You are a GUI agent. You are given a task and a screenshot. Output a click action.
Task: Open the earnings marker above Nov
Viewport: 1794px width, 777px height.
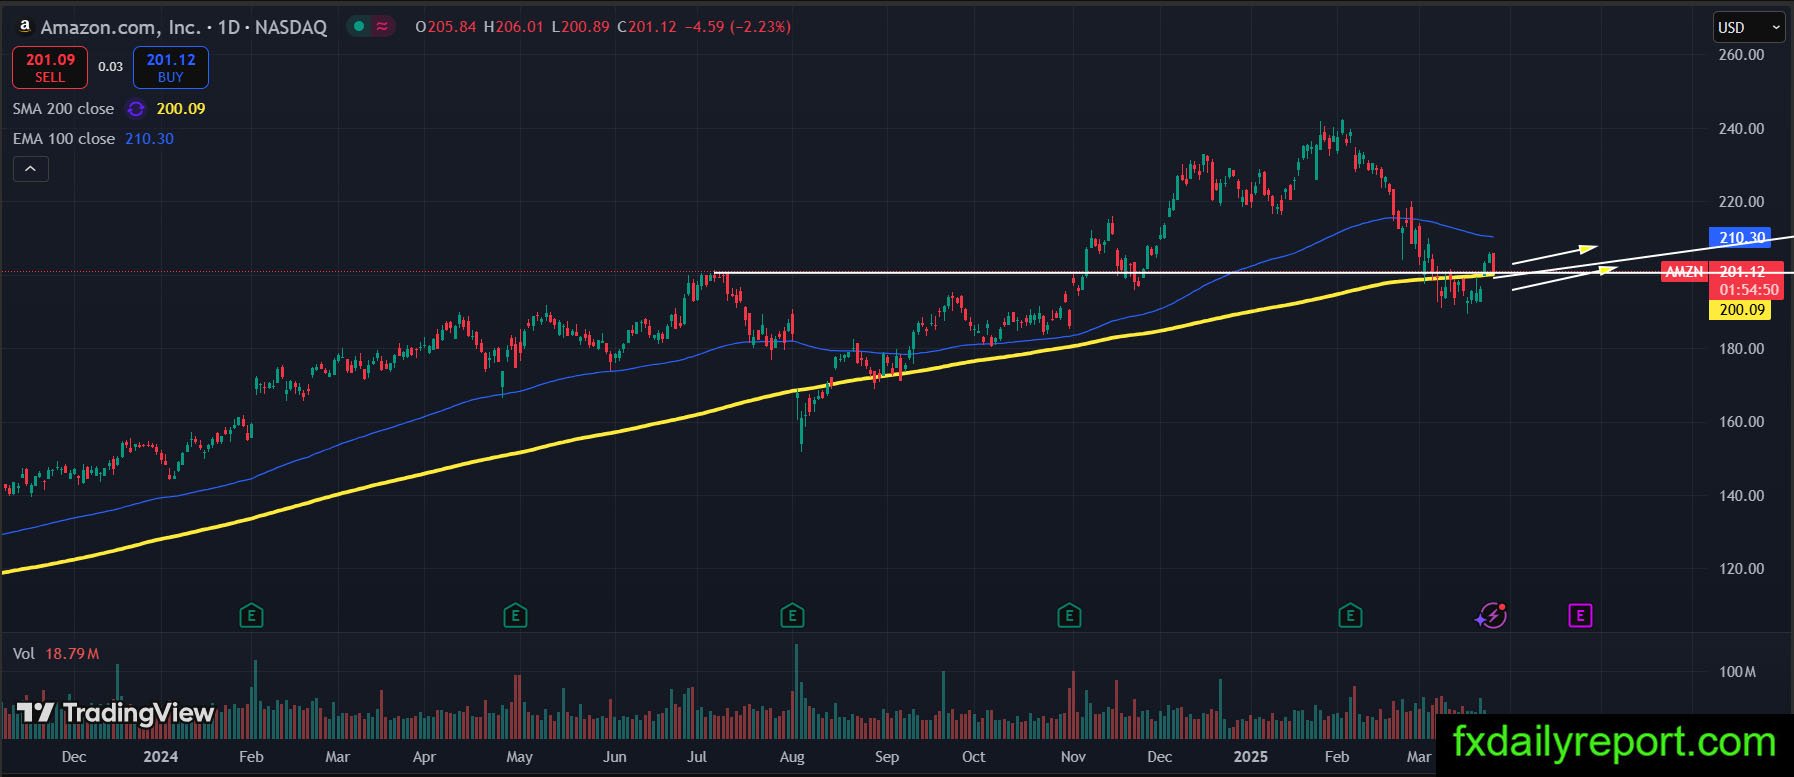point(1069,616)
